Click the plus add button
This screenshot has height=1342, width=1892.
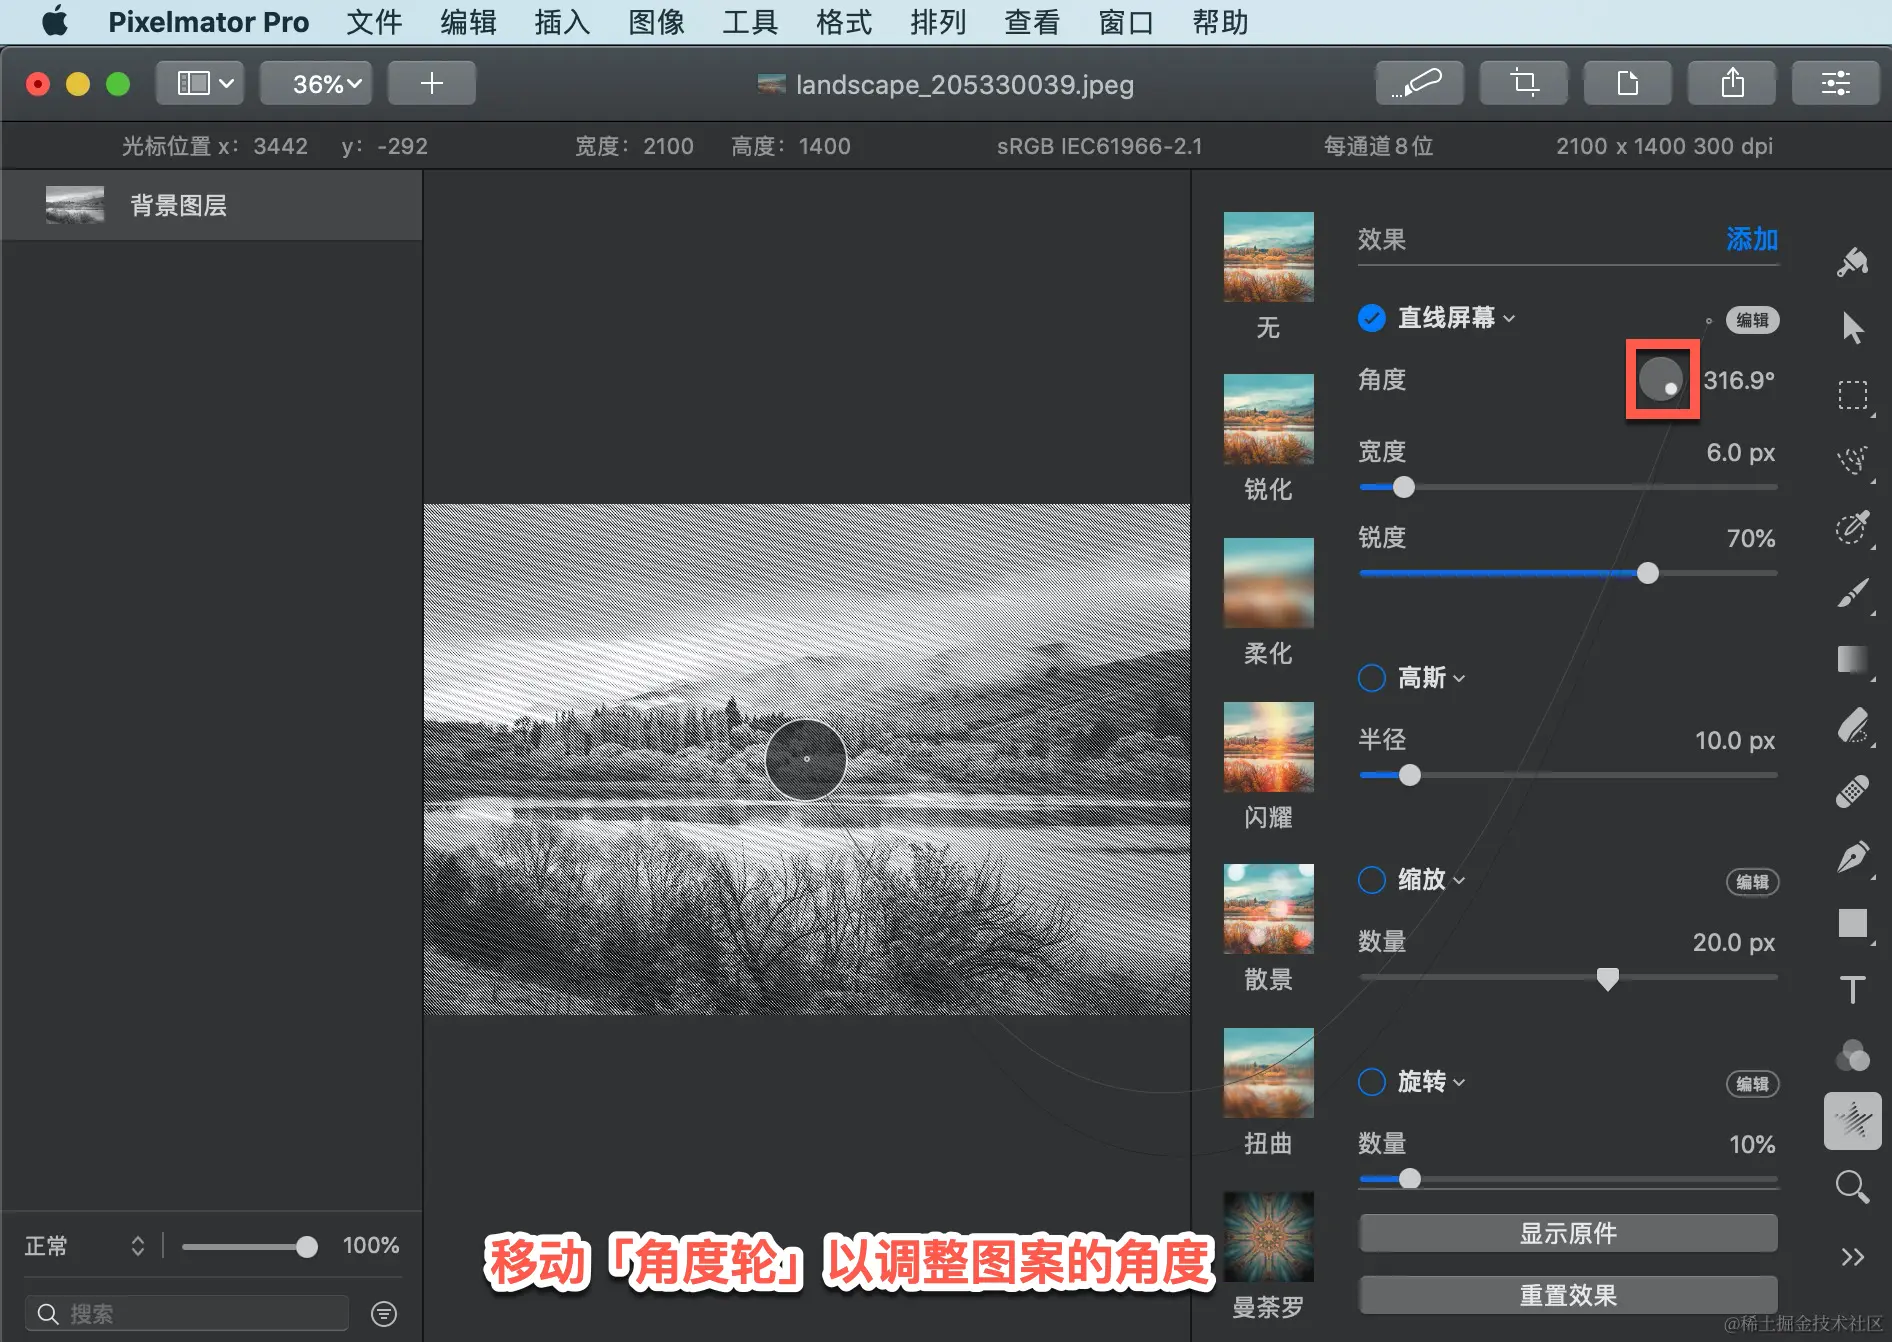[432, 83]
